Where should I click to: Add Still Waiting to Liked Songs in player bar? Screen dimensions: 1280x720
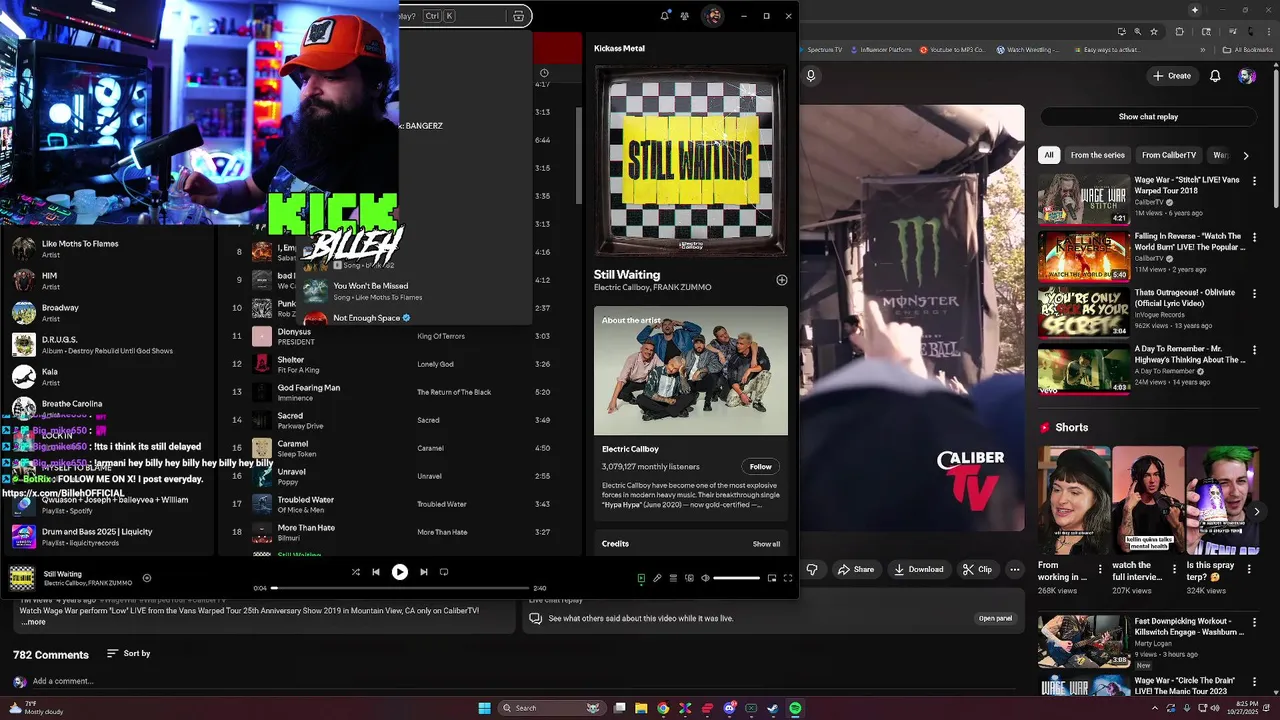(147, 578)
